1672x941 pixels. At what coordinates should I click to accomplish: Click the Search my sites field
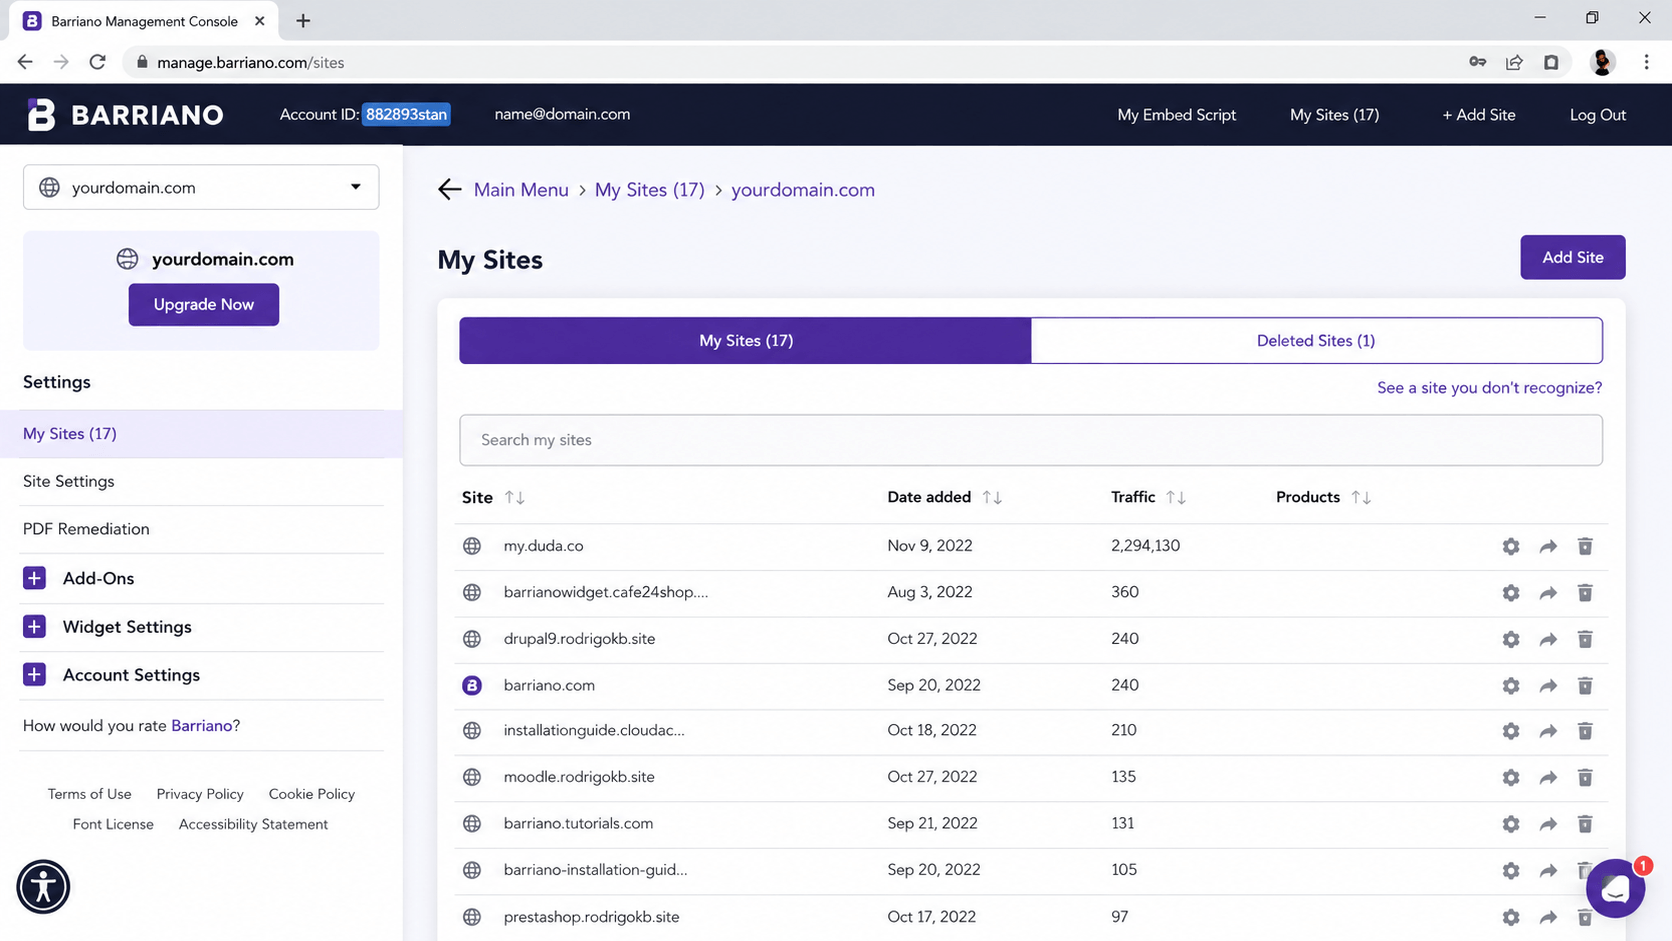[x=1031, y=440]
